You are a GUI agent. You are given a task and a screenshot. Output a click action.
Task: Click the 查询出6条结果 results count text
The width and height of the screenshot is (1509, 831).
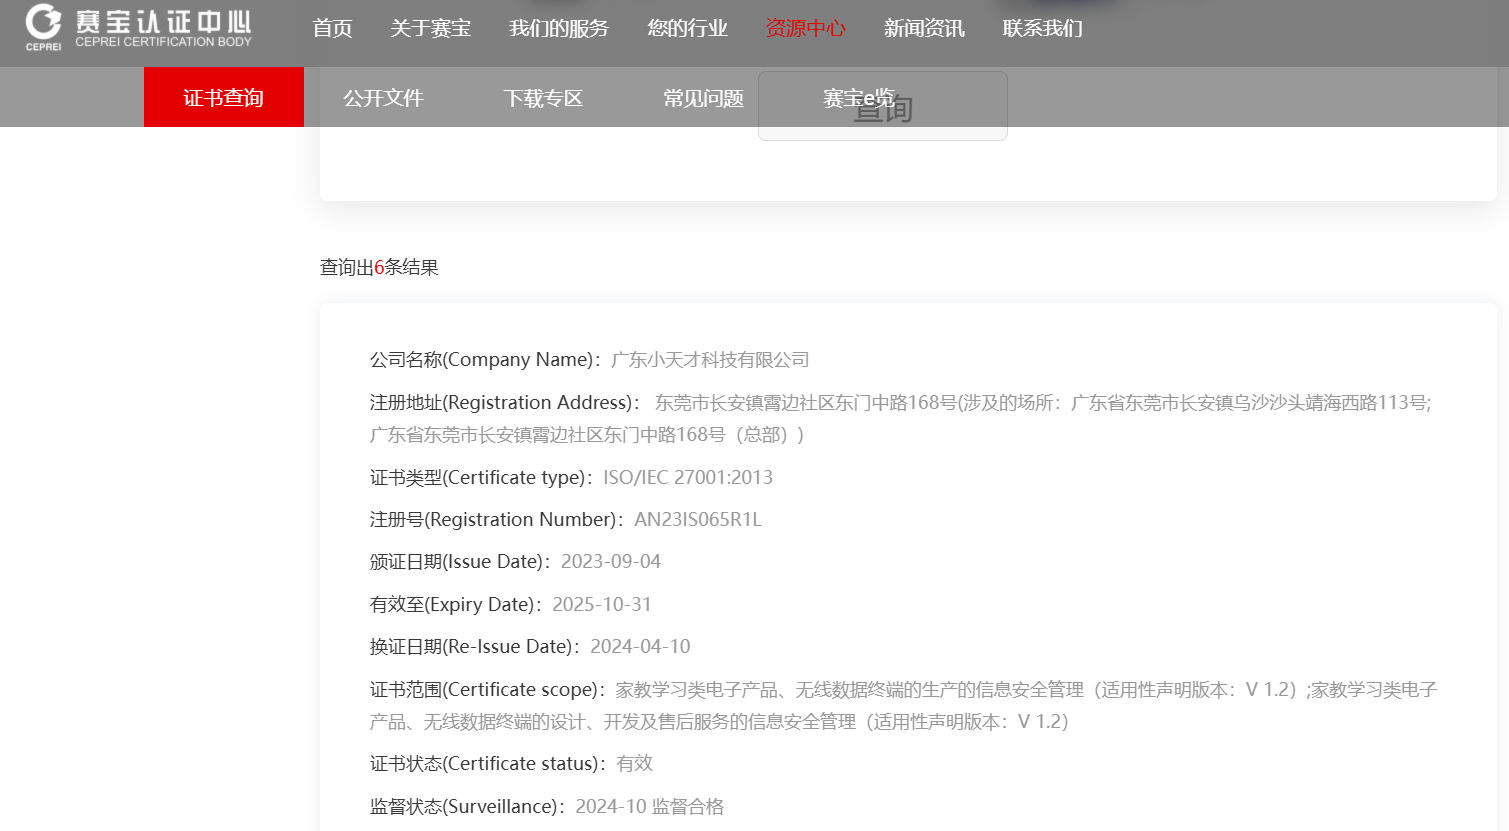tap(377, 267)
